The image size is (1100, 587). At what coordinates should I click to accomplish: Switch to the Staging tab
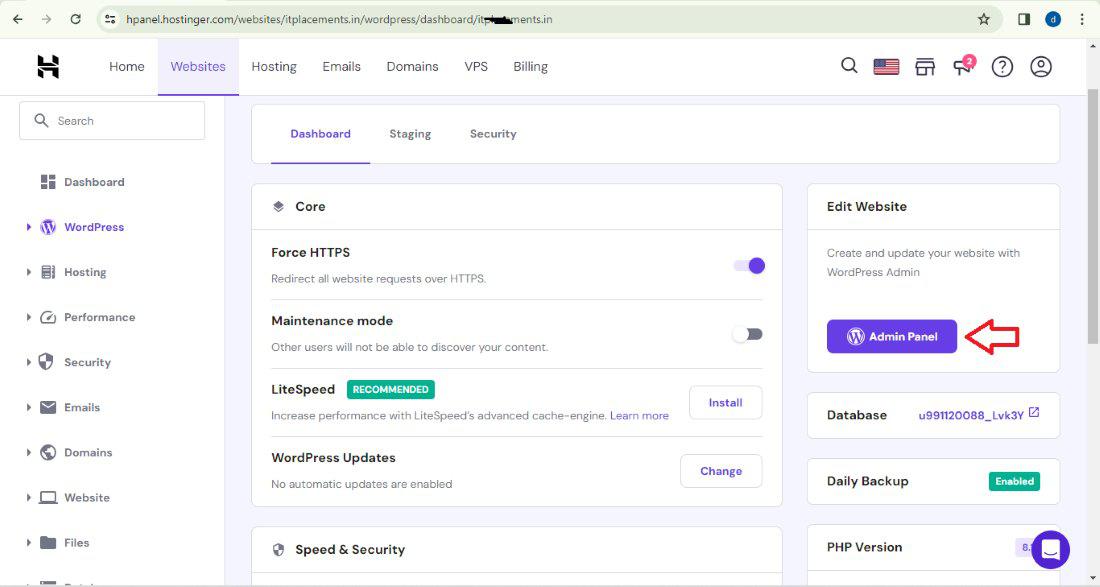coord(410,134)
